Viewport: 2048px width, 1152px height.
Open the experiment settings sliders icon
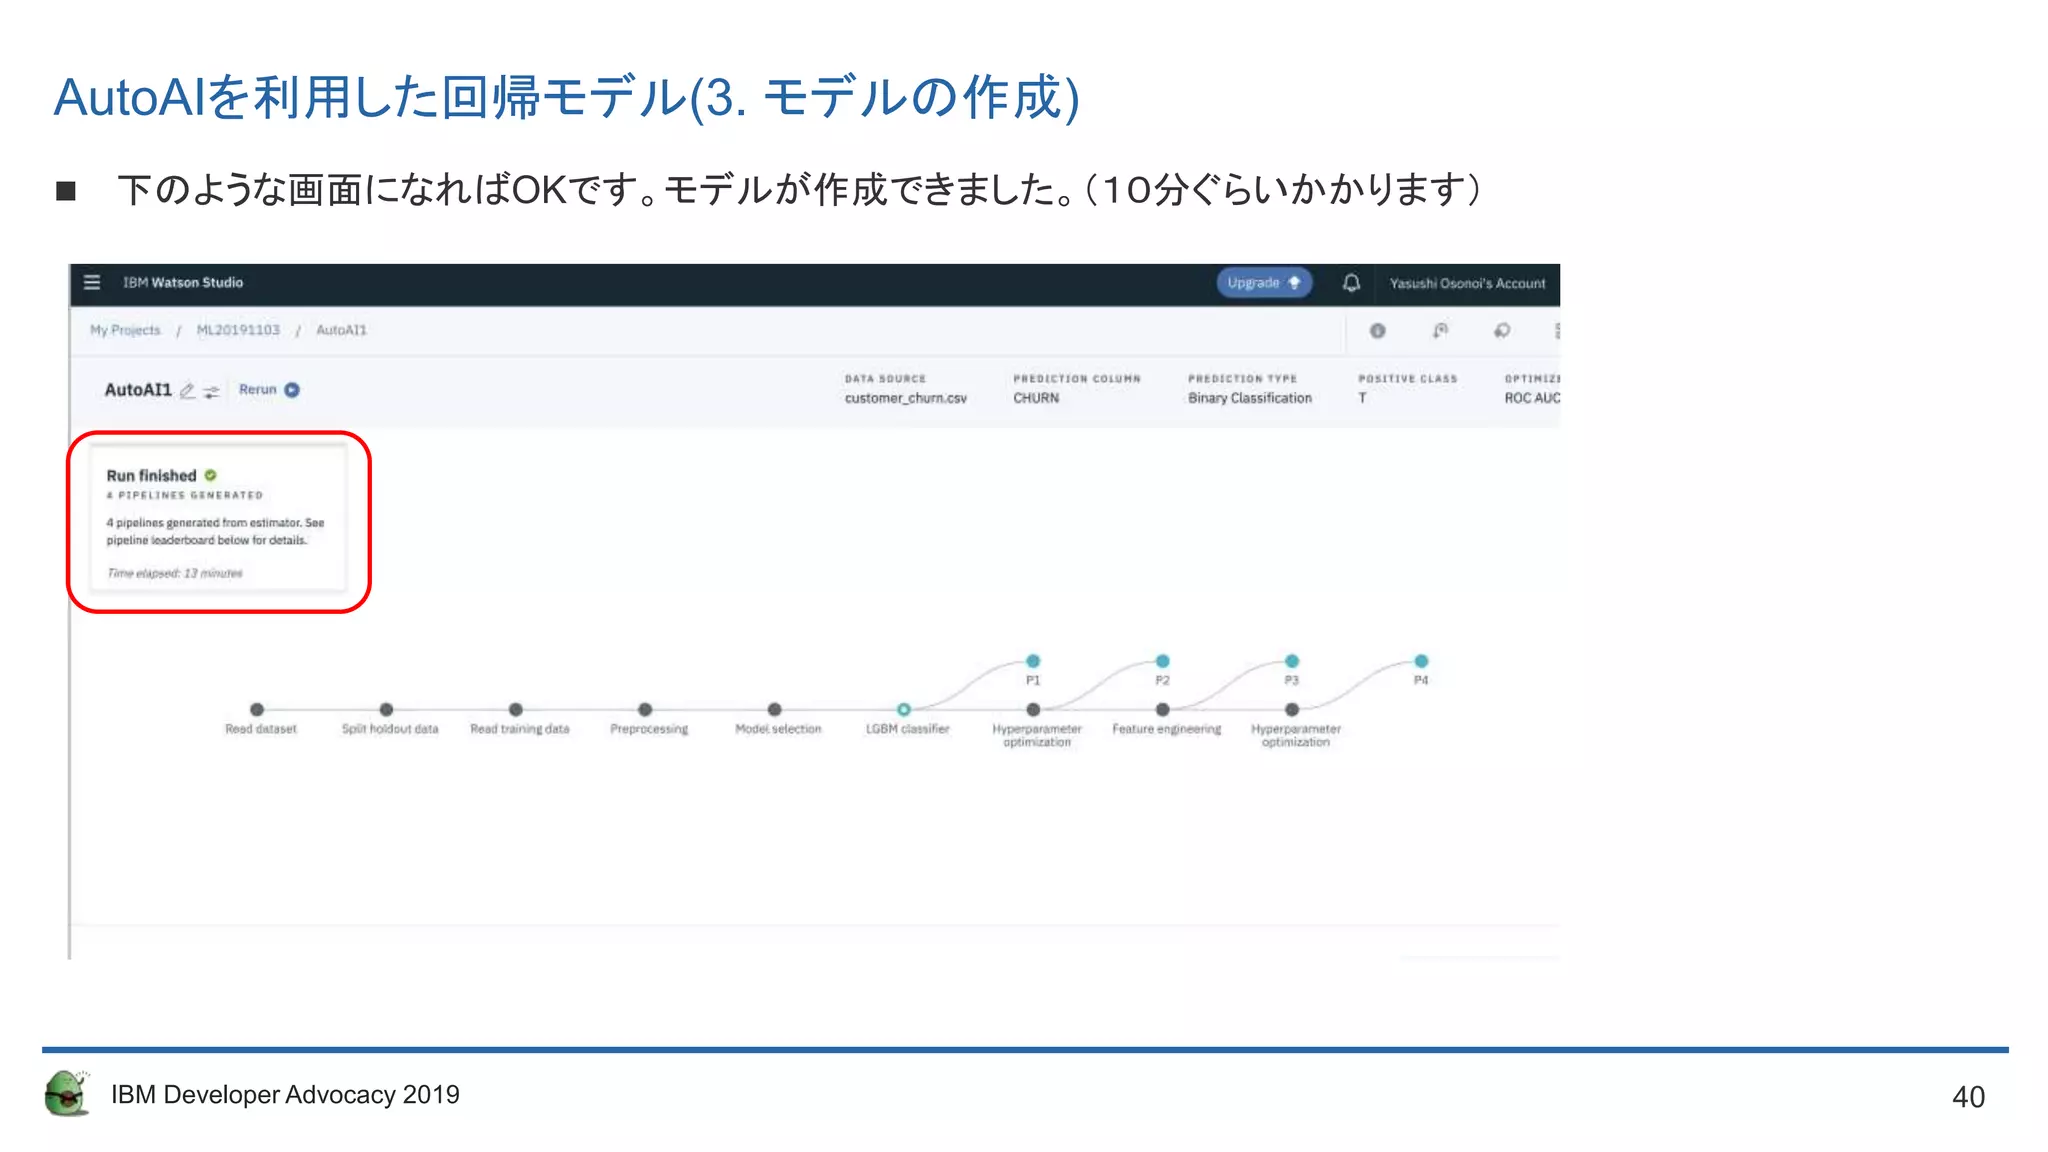(x=211, y=391)
